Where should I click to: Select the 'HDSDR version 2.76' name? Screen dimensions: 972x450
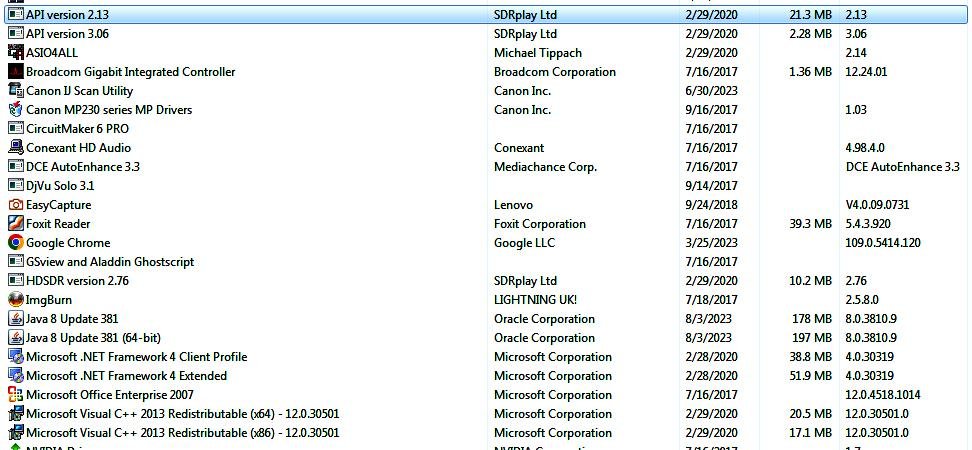(x=77, y=281)
